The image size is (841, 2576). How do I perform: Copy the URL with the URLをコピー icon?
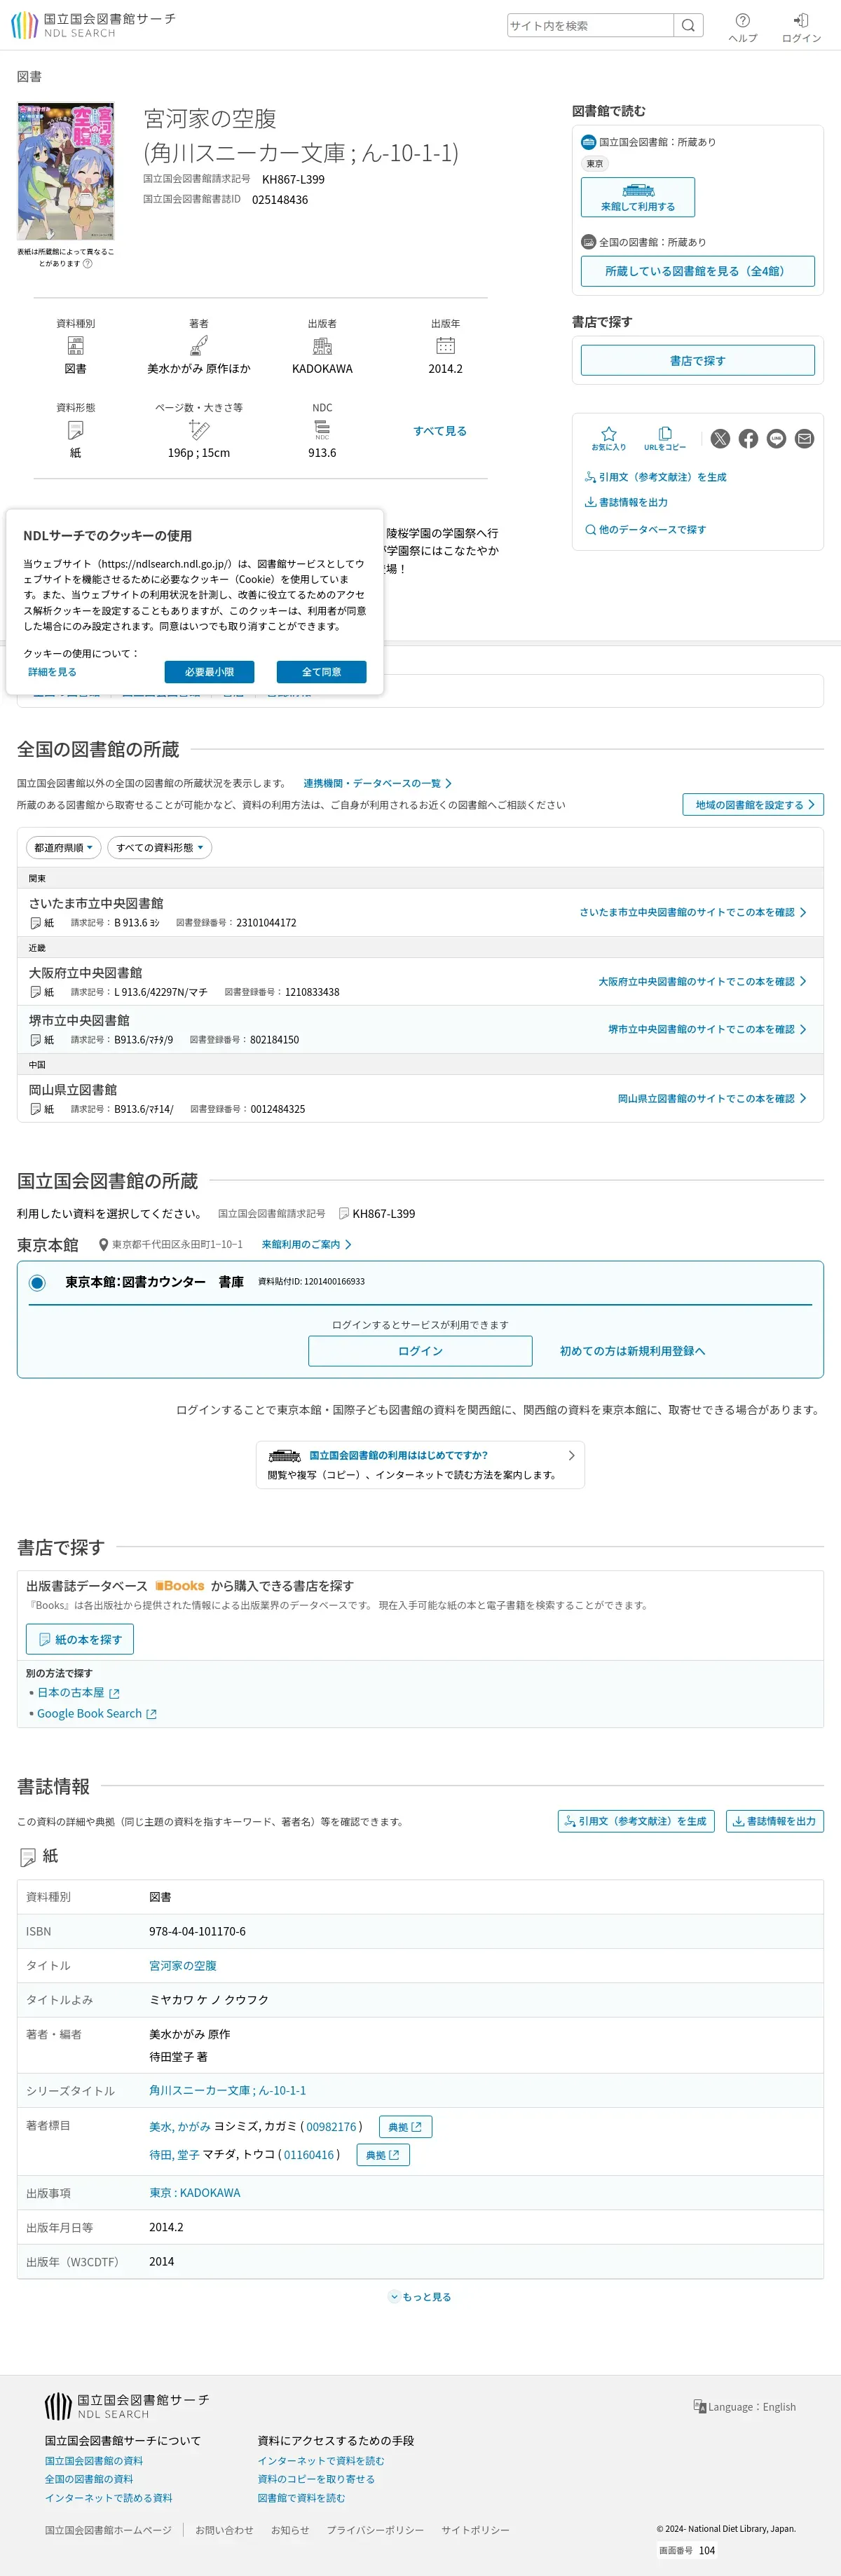(665, 438)
